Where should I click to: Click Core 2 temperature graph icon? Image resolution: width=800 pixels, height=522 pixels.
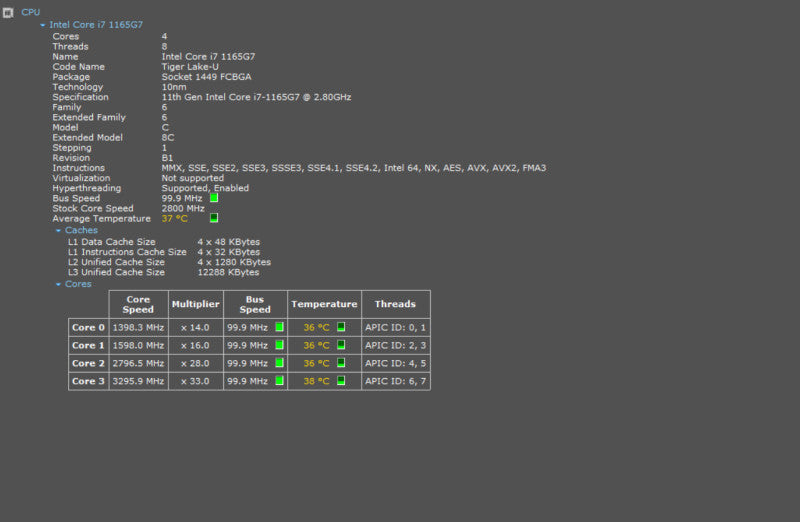[341, 363]
